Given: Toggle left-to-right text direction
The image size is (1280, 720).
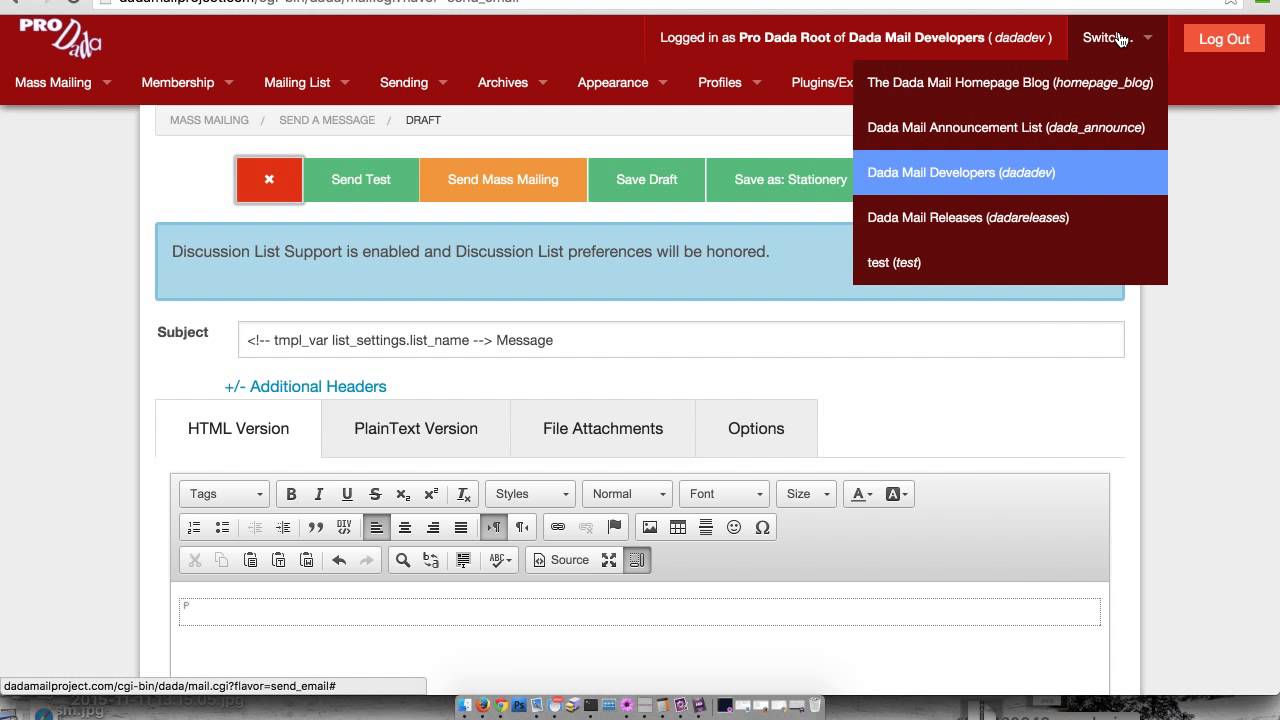Looking at the screenshot, I should pos(494,527).
